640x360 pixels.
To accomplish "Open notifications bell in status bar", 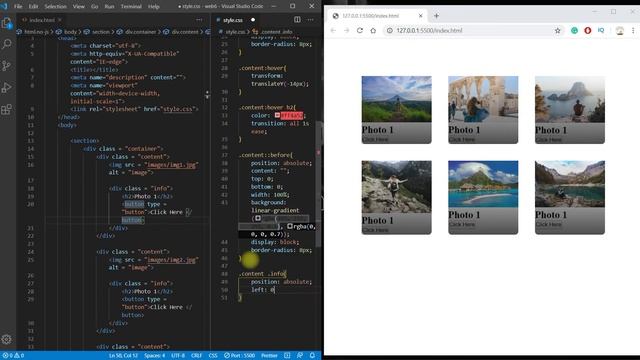I will click(x=312, y=356).
